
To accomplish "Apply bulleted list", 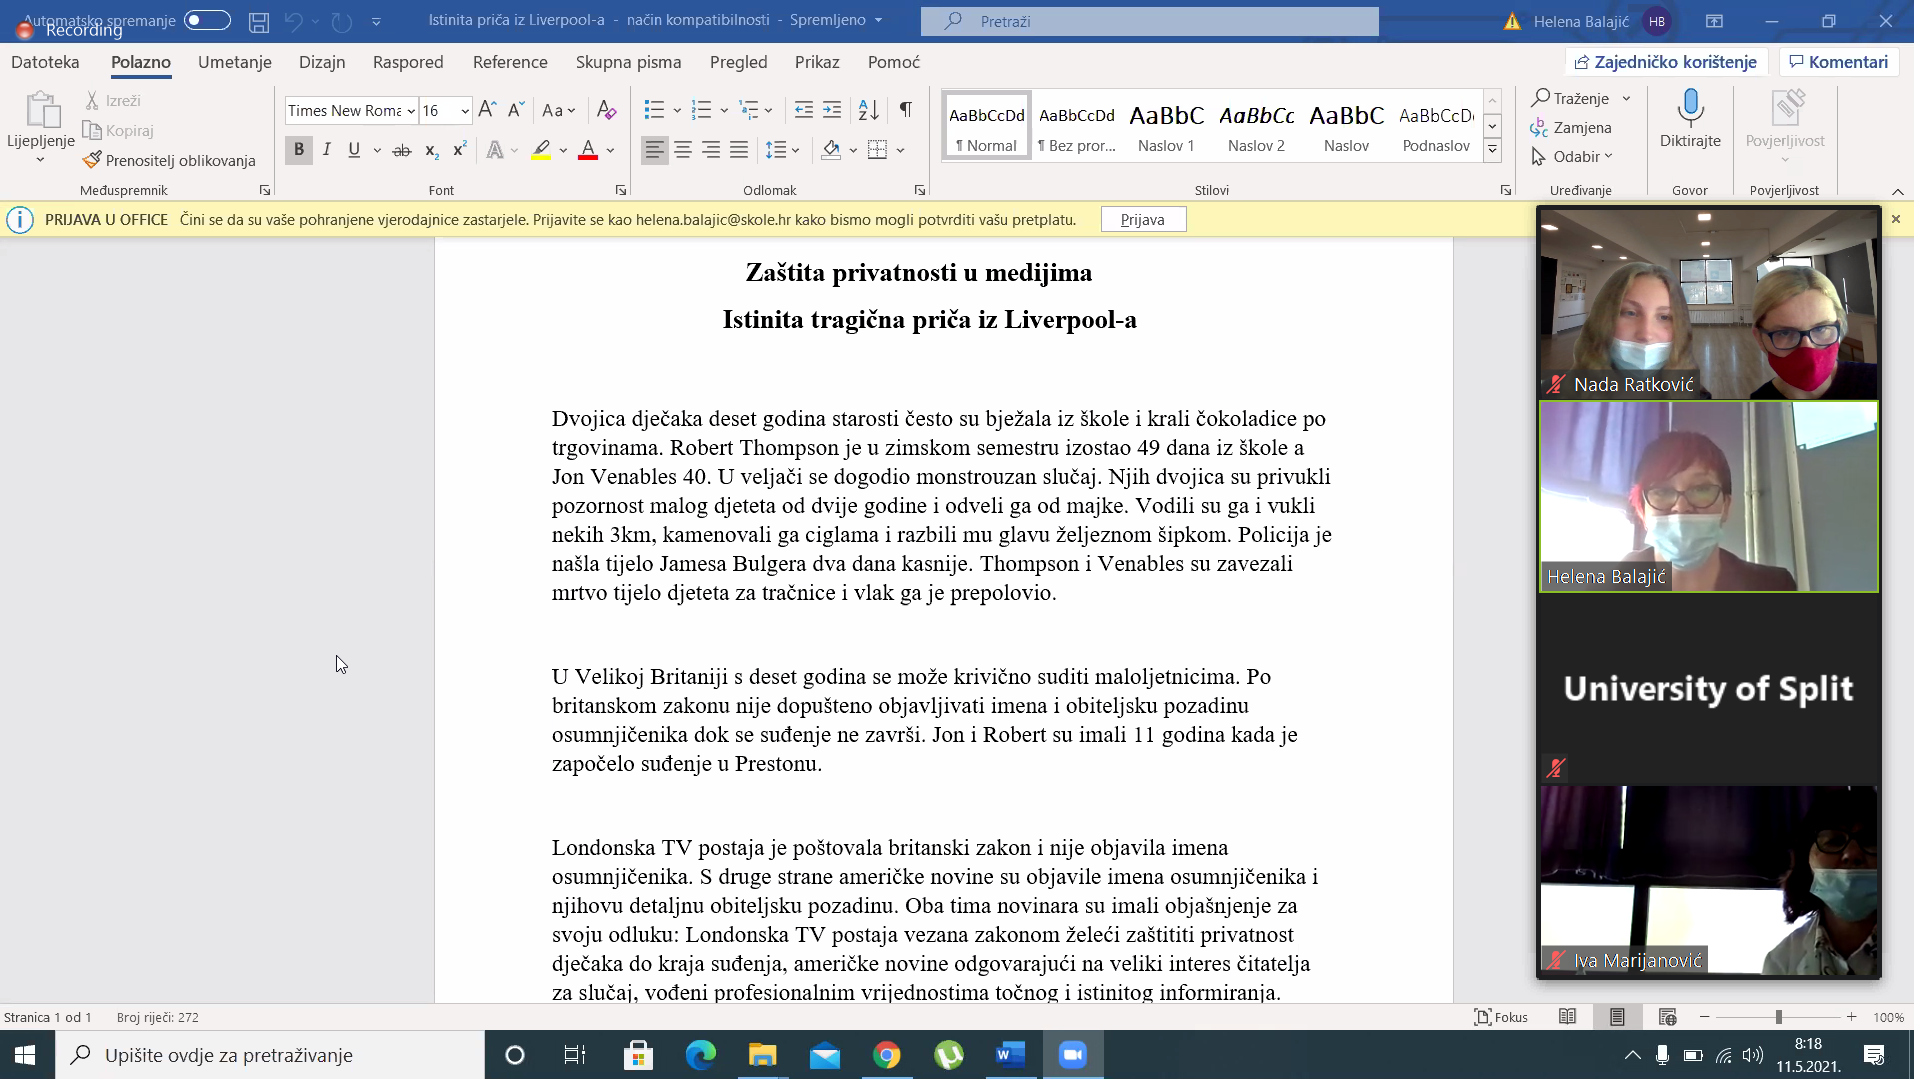I will click(x=654, y=110).
